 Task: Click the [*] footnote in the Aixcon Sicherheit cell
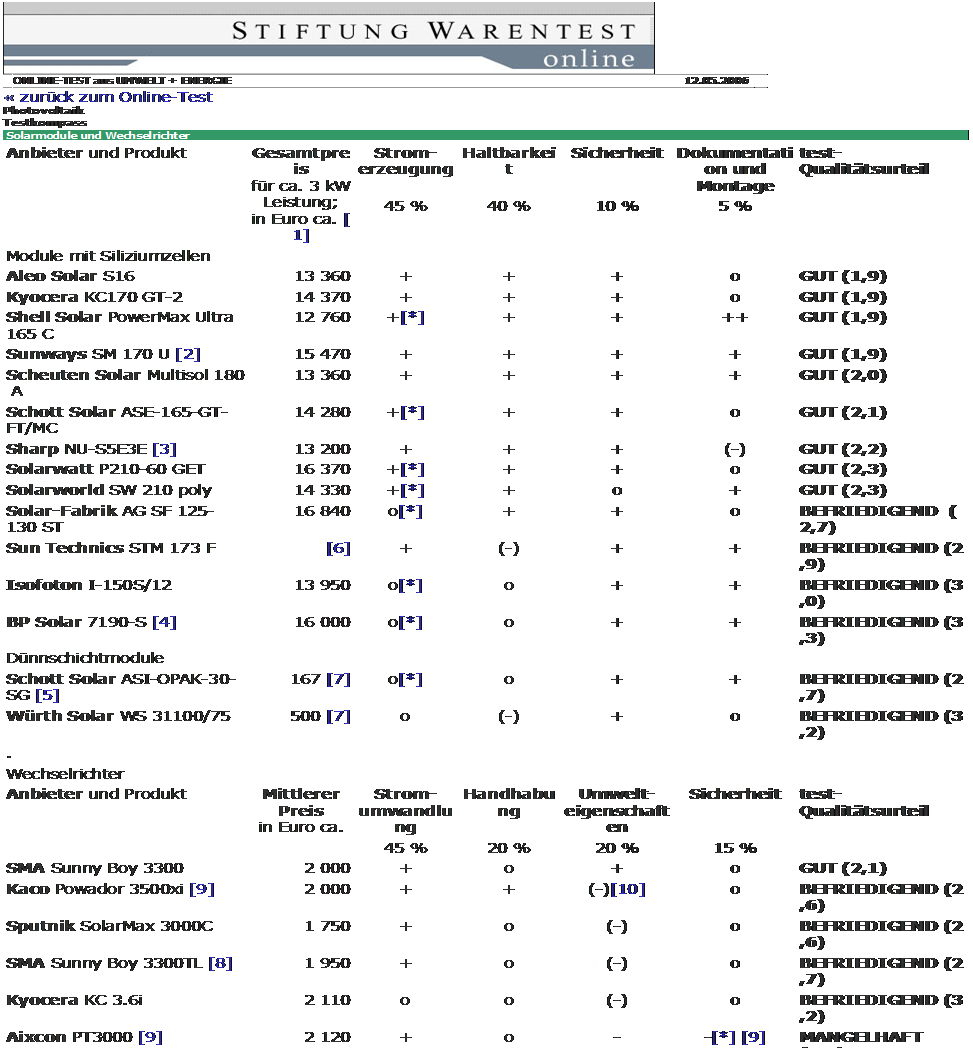[x=724, y=1037]
